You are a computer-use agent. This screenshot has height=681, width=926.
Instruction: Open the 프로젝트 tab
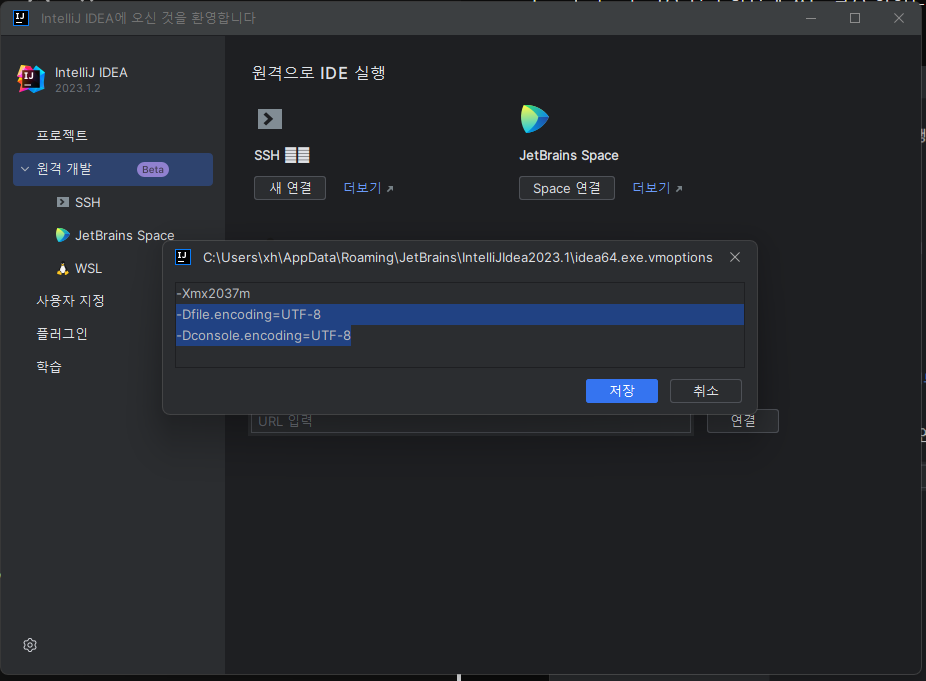(62, 135)
